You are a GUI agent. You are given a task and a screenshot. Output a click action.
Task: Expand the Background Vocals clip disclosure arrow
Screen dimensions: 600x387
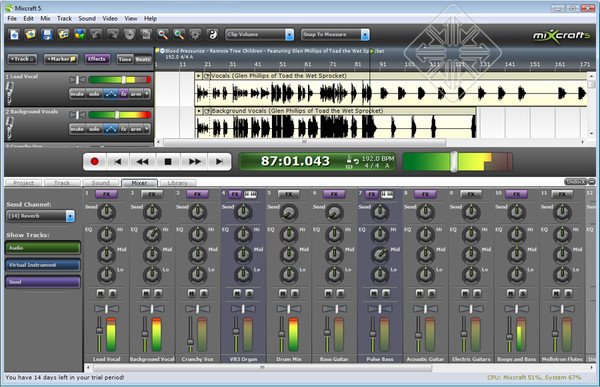pyautogui.click(x=199, y=111)
